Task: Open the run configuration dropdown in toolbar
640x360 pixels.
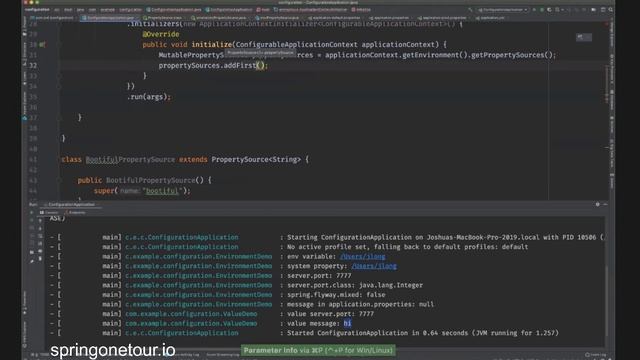Action: pyautogui.click(x=503, y=9)
